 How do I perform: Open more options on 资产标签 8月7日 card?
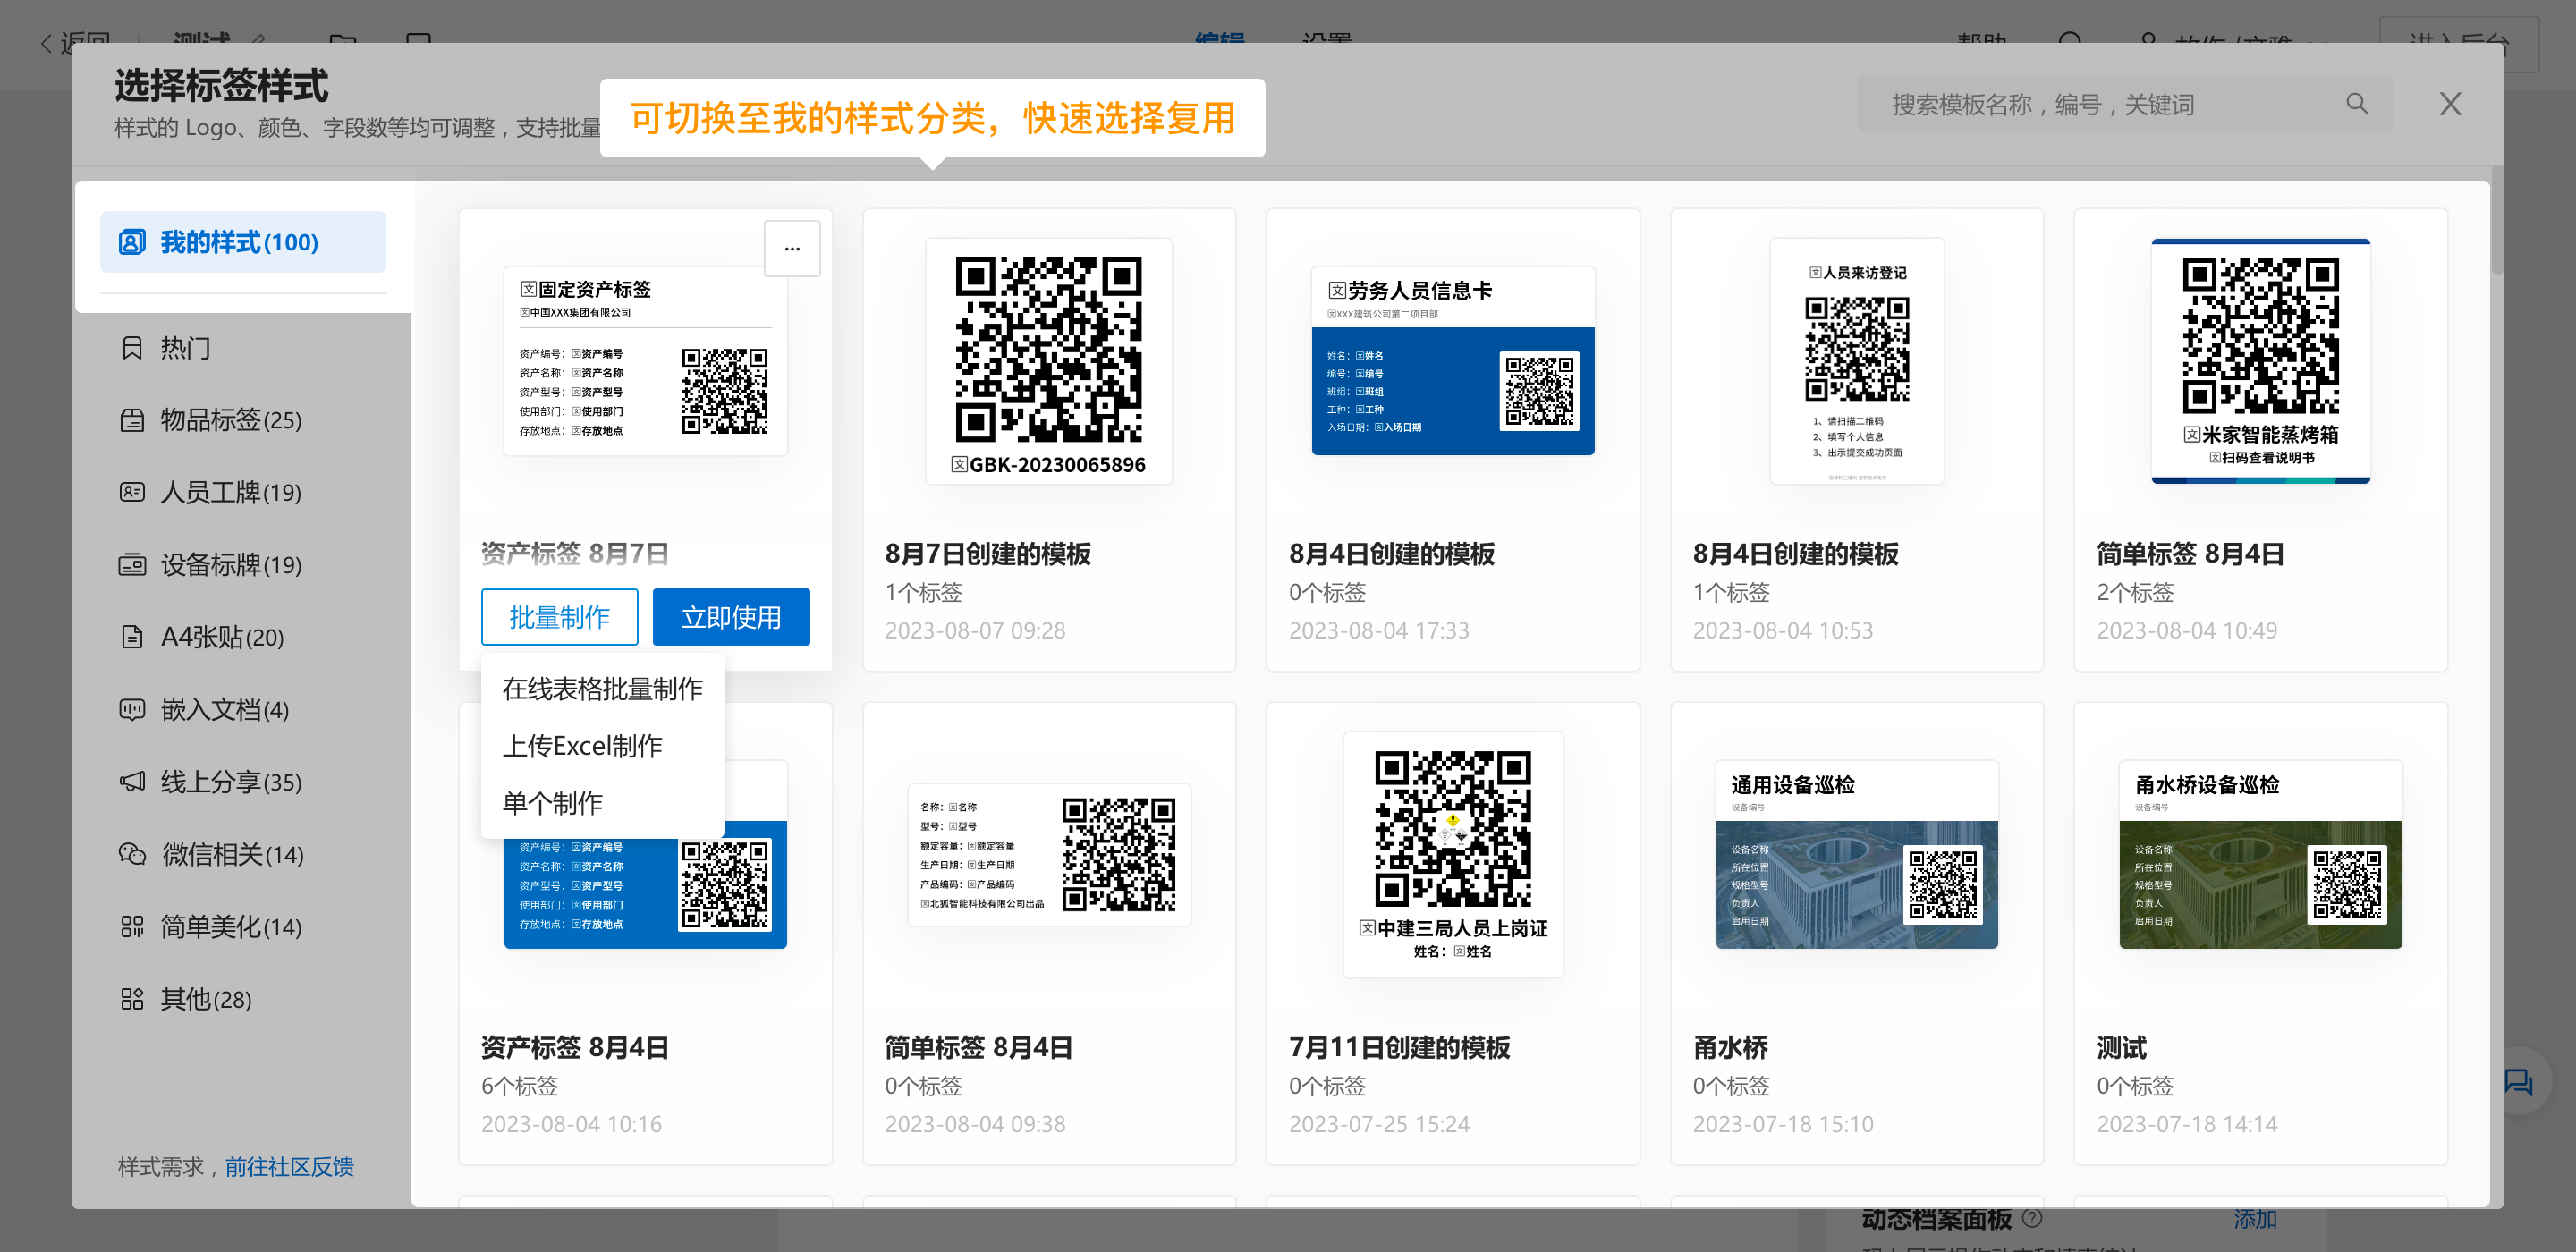click(792, 248)
